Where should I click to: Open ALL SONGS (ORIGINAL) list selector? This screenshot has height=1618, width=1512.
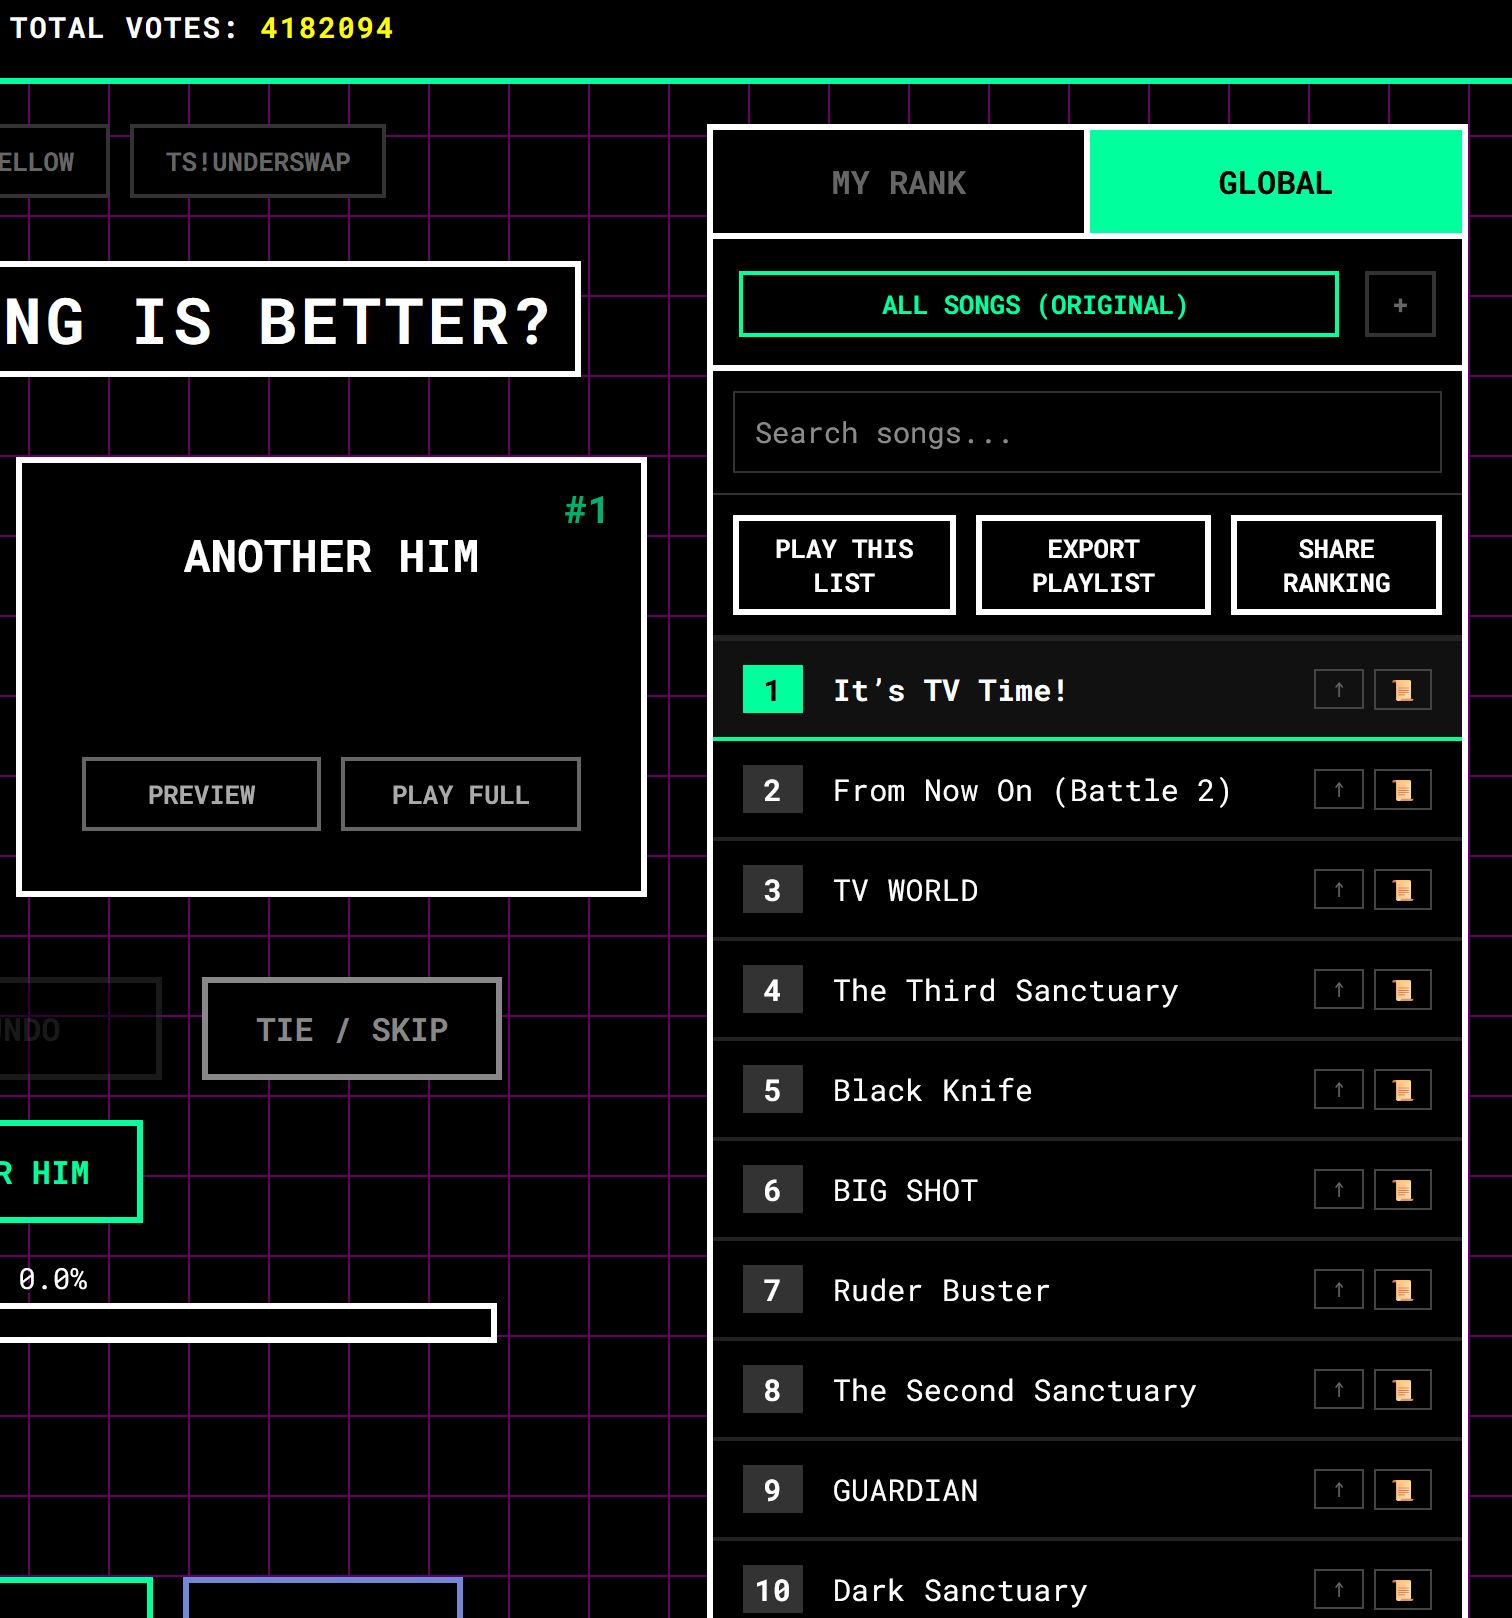pyautogui.click(x=1038, y=304)
